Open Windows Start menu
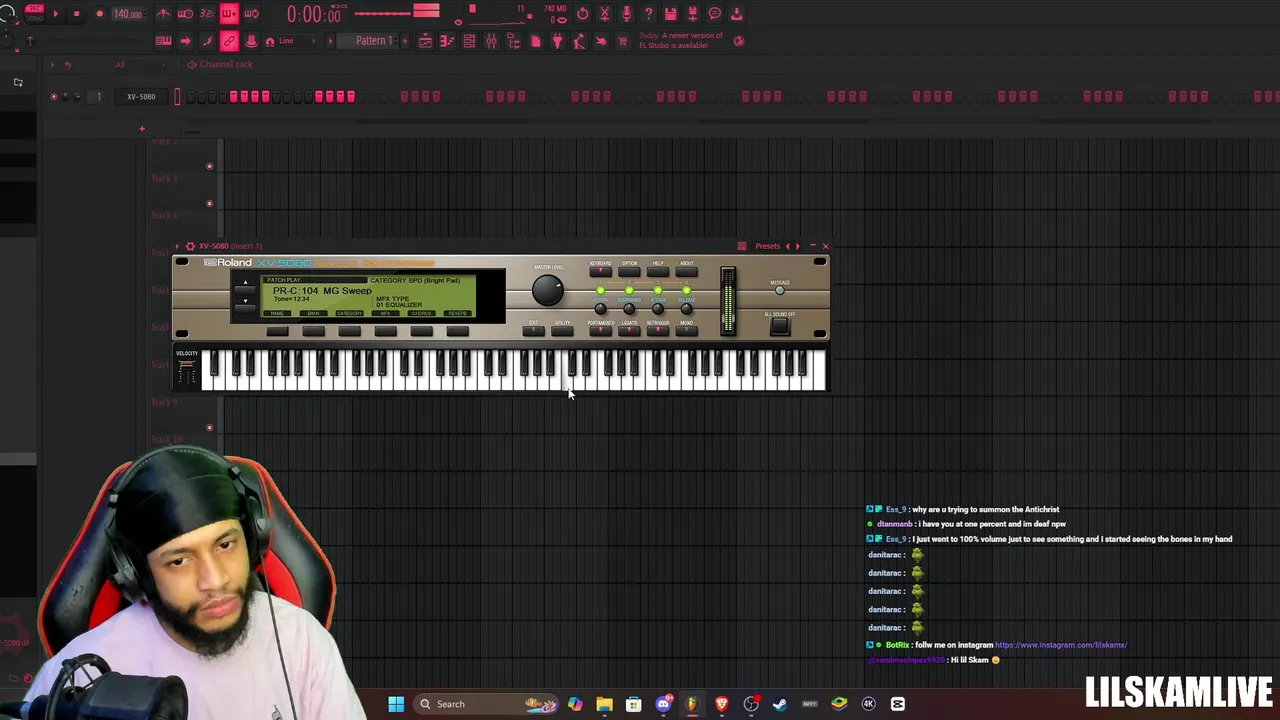The height and width of the screenshot is (720, 1280). (x=396, y=704)
